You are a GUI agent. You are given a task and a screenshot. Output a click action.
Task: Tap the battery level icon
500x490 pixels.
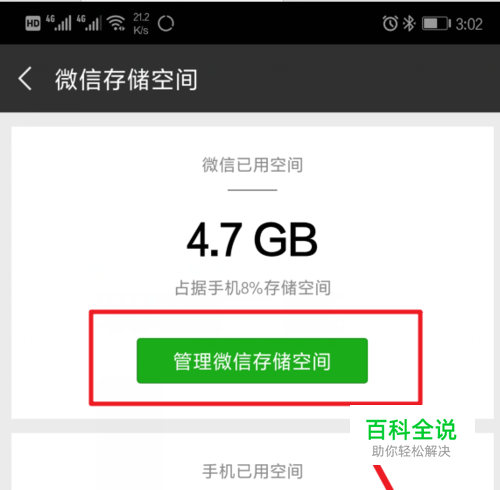436,24
